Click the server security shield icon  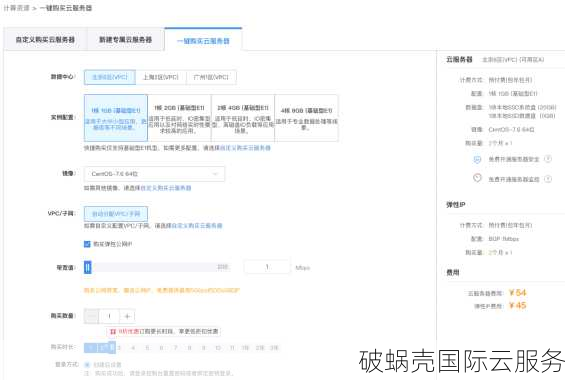[x=477, y=159]
